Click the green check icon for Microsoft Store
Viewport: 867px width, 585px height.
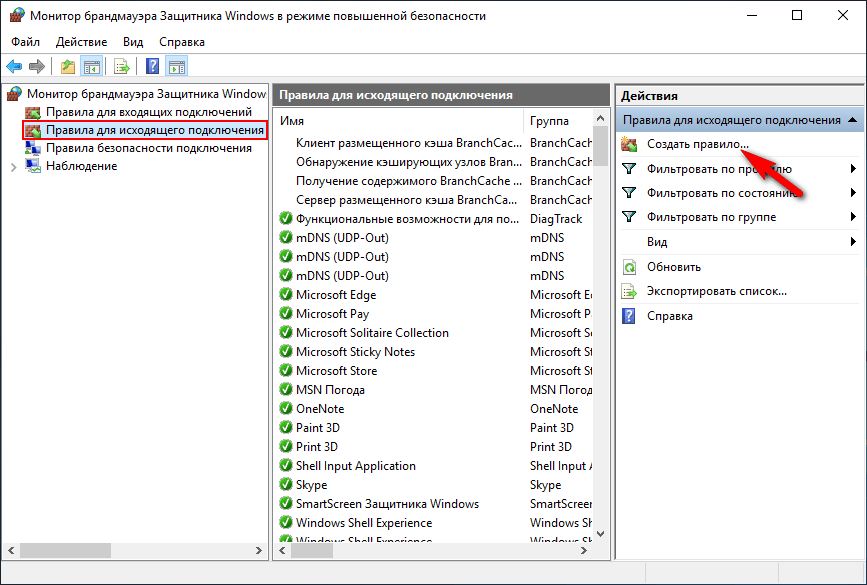tap(286, 370)
